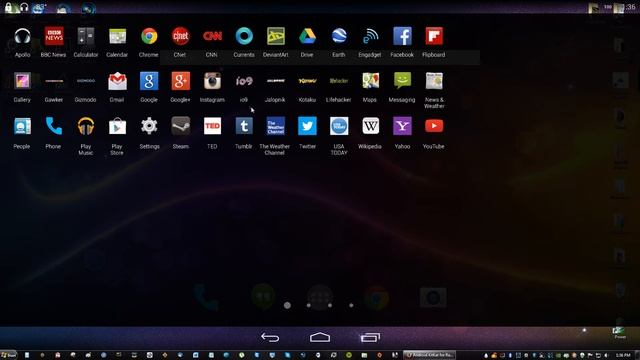Open DeviantArt app

pos(276,36)
